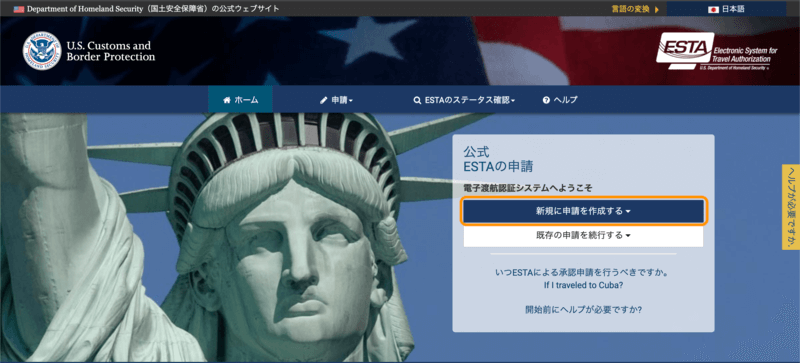Click the yellow ヘルプが必要ですか side tab
Viewport: 800px width, 363px height.
tap(791, 206)
